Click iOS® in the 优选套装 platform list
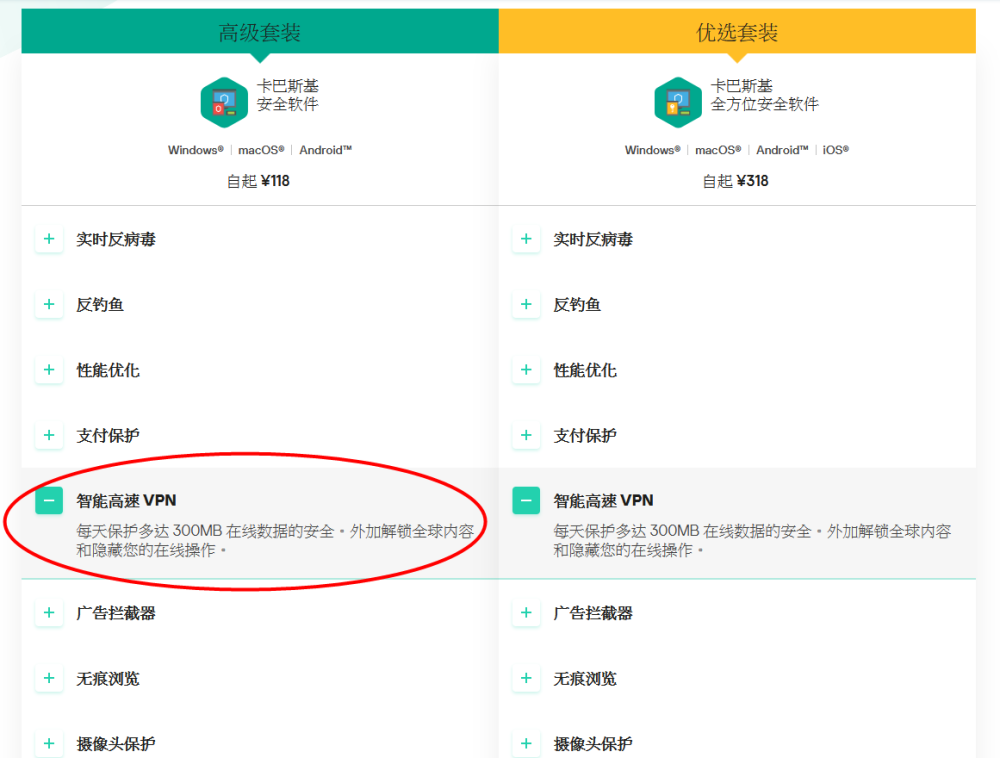This screenshot has height=758, width=1000. (x=835, y=150)
